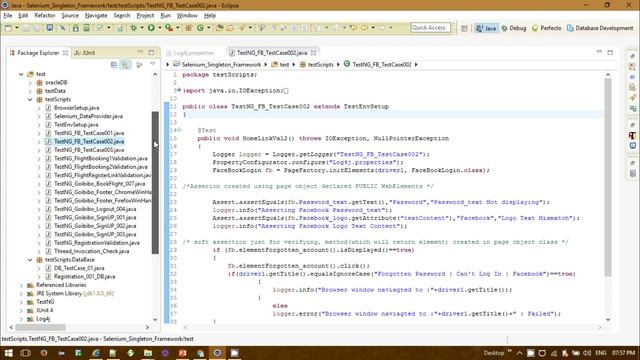Open the Navigate menu

click(96, 16)
